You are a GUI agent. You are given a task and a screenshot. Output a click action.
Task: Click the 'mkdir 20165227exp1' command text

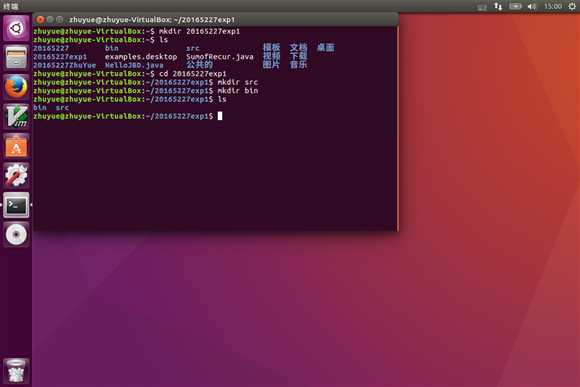point(199,31)
